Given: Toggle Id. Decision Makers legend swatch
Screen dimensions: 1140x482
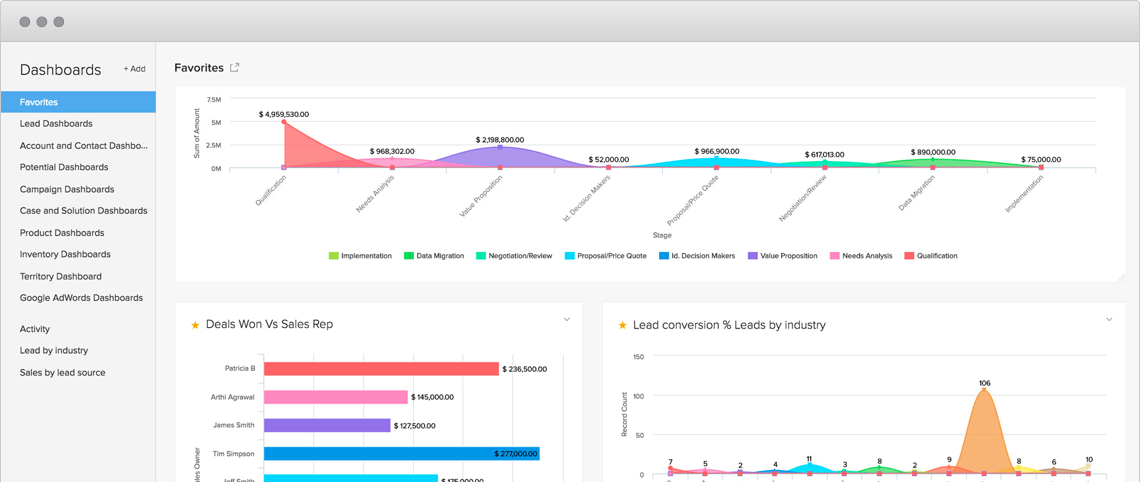Looking at the screenshot, I should 664,256.
